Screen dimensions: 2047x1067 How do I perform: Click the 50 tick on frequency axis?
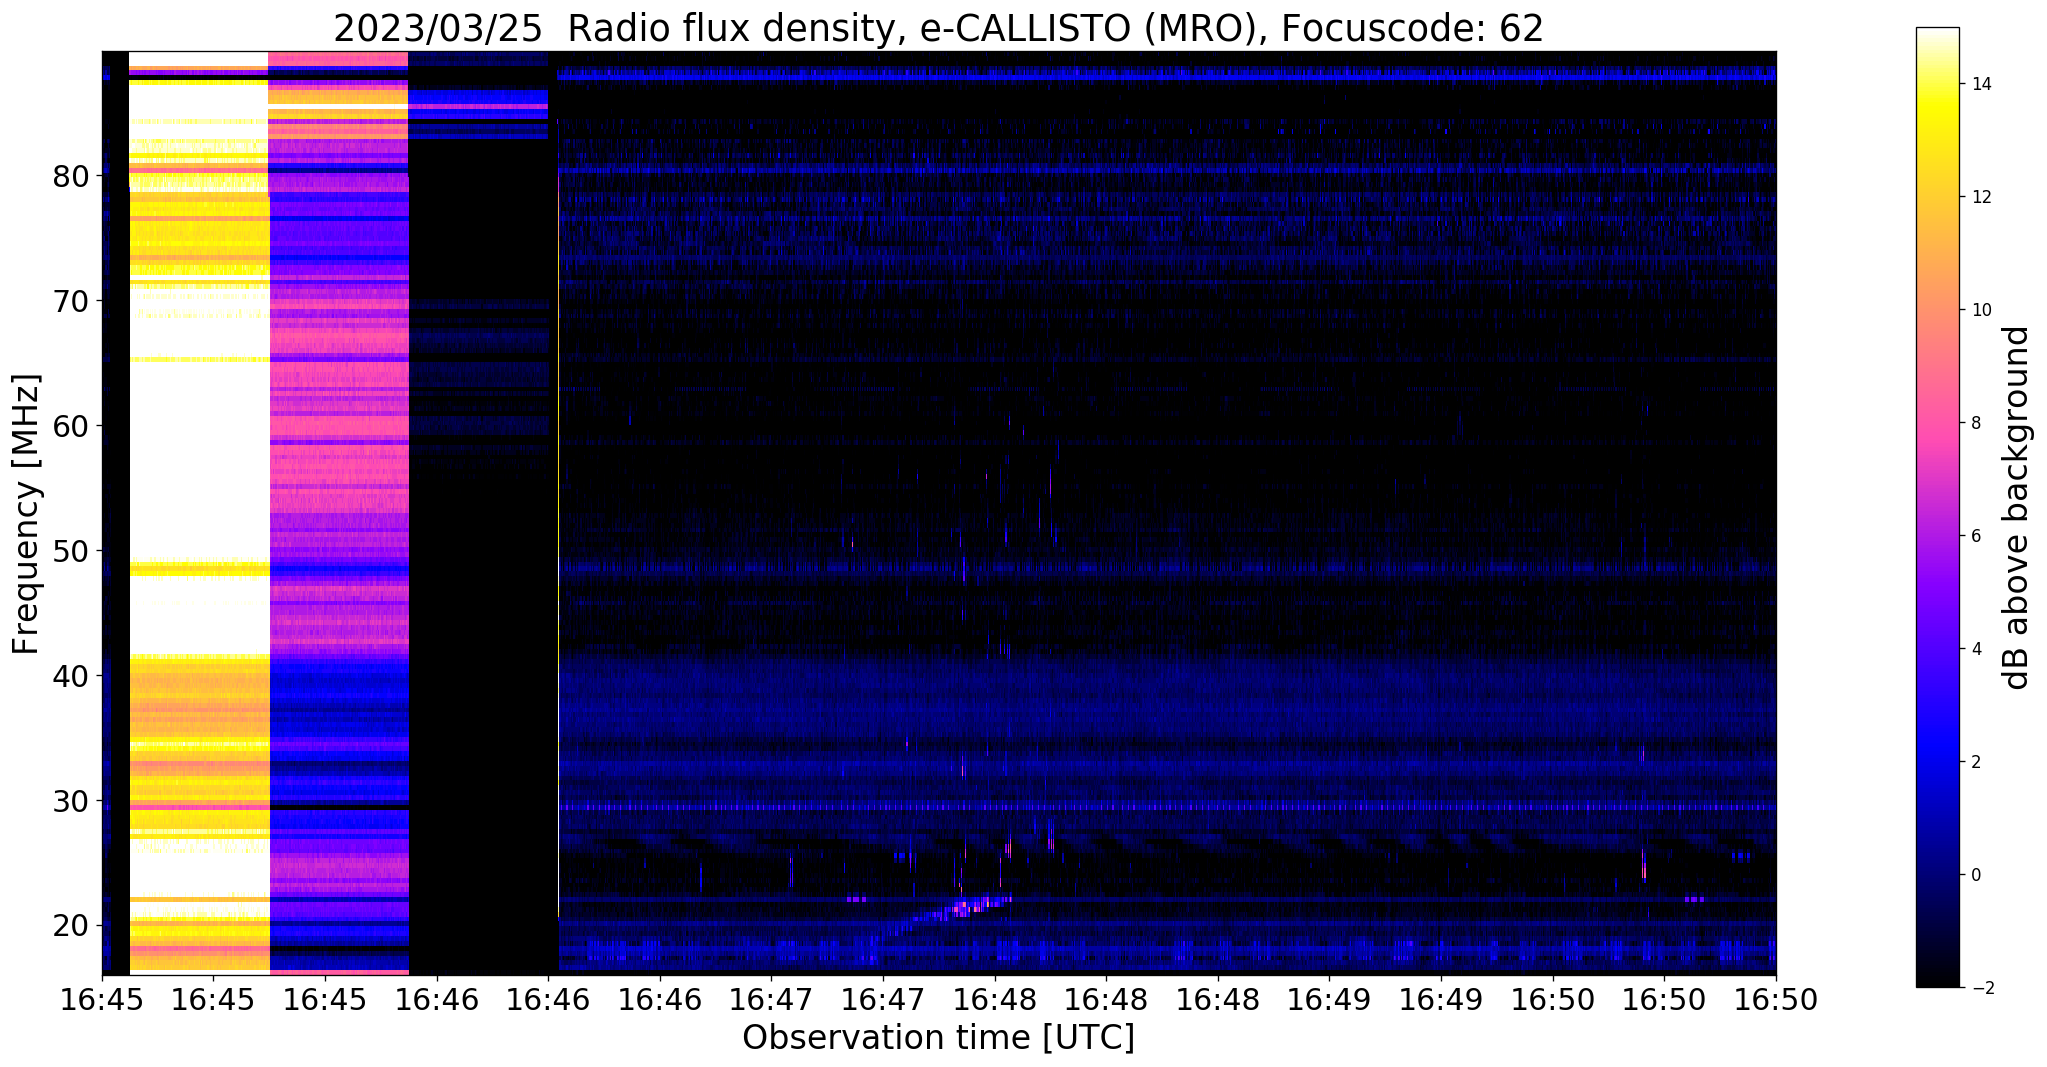(72, 551)
